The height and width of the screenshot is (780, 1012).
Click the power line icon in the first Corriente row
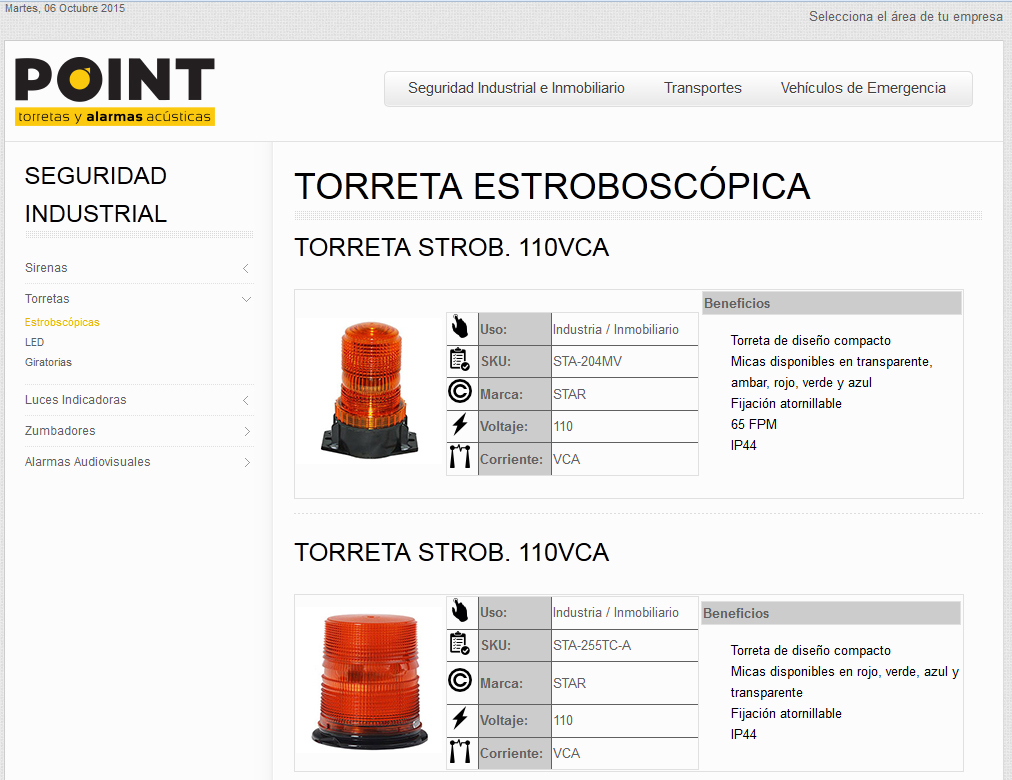pyautogui.click(x=460, y=459)
